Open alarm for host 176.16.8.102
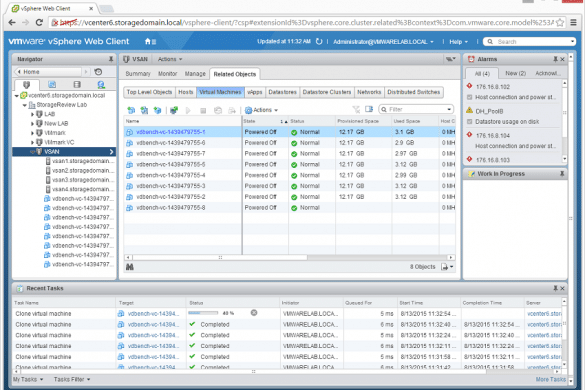 coord(492,87)
